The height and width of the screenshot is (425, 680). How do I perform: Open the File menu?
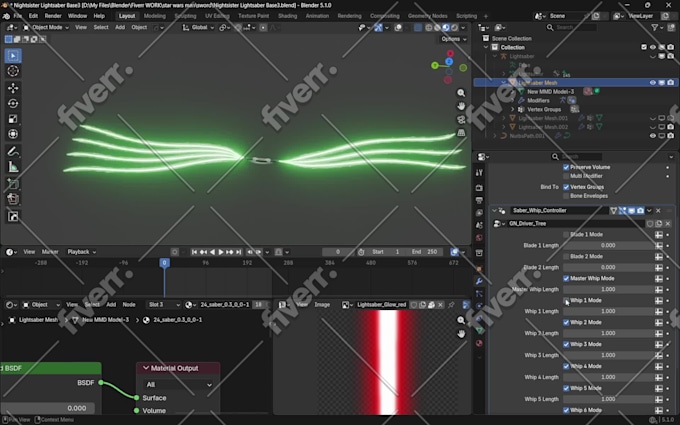(17, 16)
